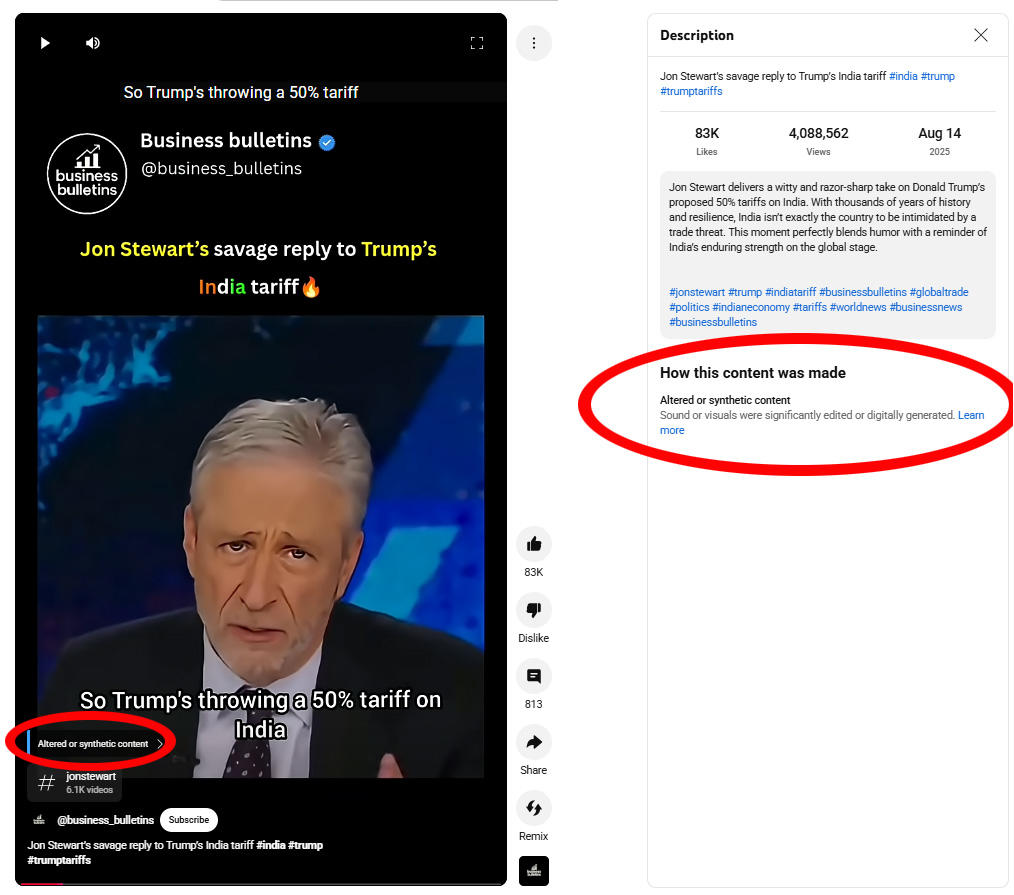The width and height of the screenshot is (1014, 895).
Task: Click channel avatar icon beside @business_bulletins
Action: tap(39, 819)
